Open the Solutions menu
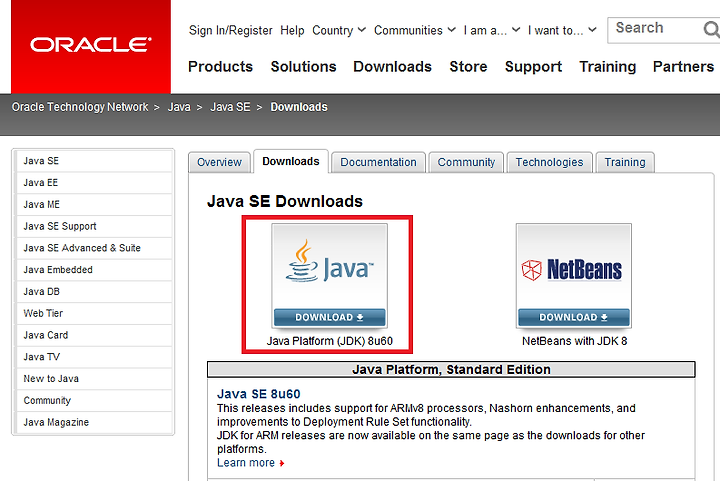The height and width of the screenshot is (481, 720). (304, 67)
